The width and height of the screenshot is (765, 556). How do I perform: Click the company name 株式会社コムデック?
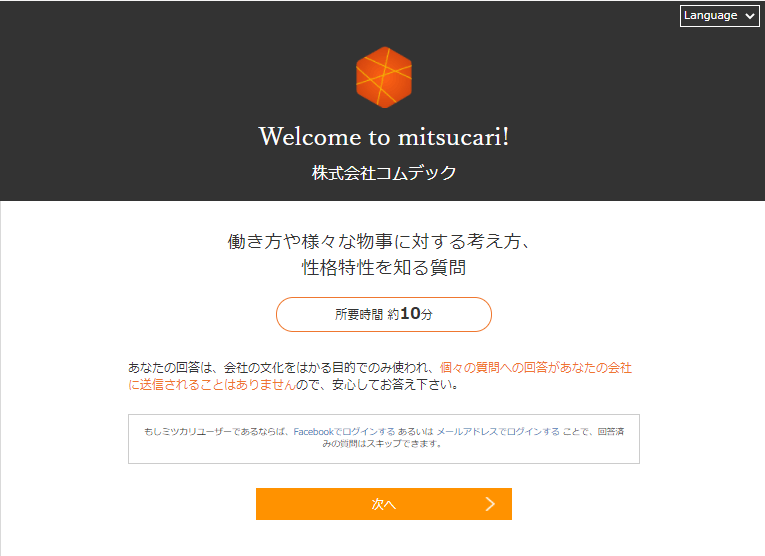coord(384,173)
